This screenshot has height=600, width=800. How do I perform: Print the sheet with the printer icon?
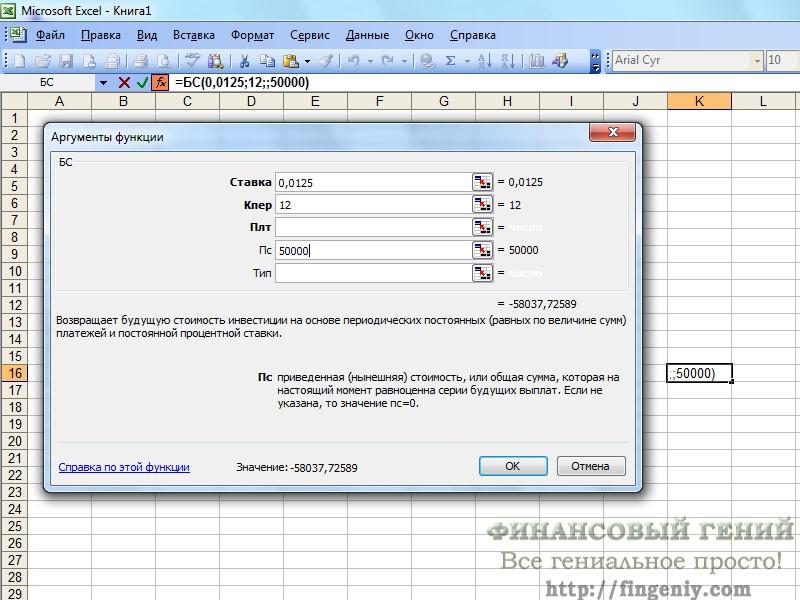click(140, 61)
